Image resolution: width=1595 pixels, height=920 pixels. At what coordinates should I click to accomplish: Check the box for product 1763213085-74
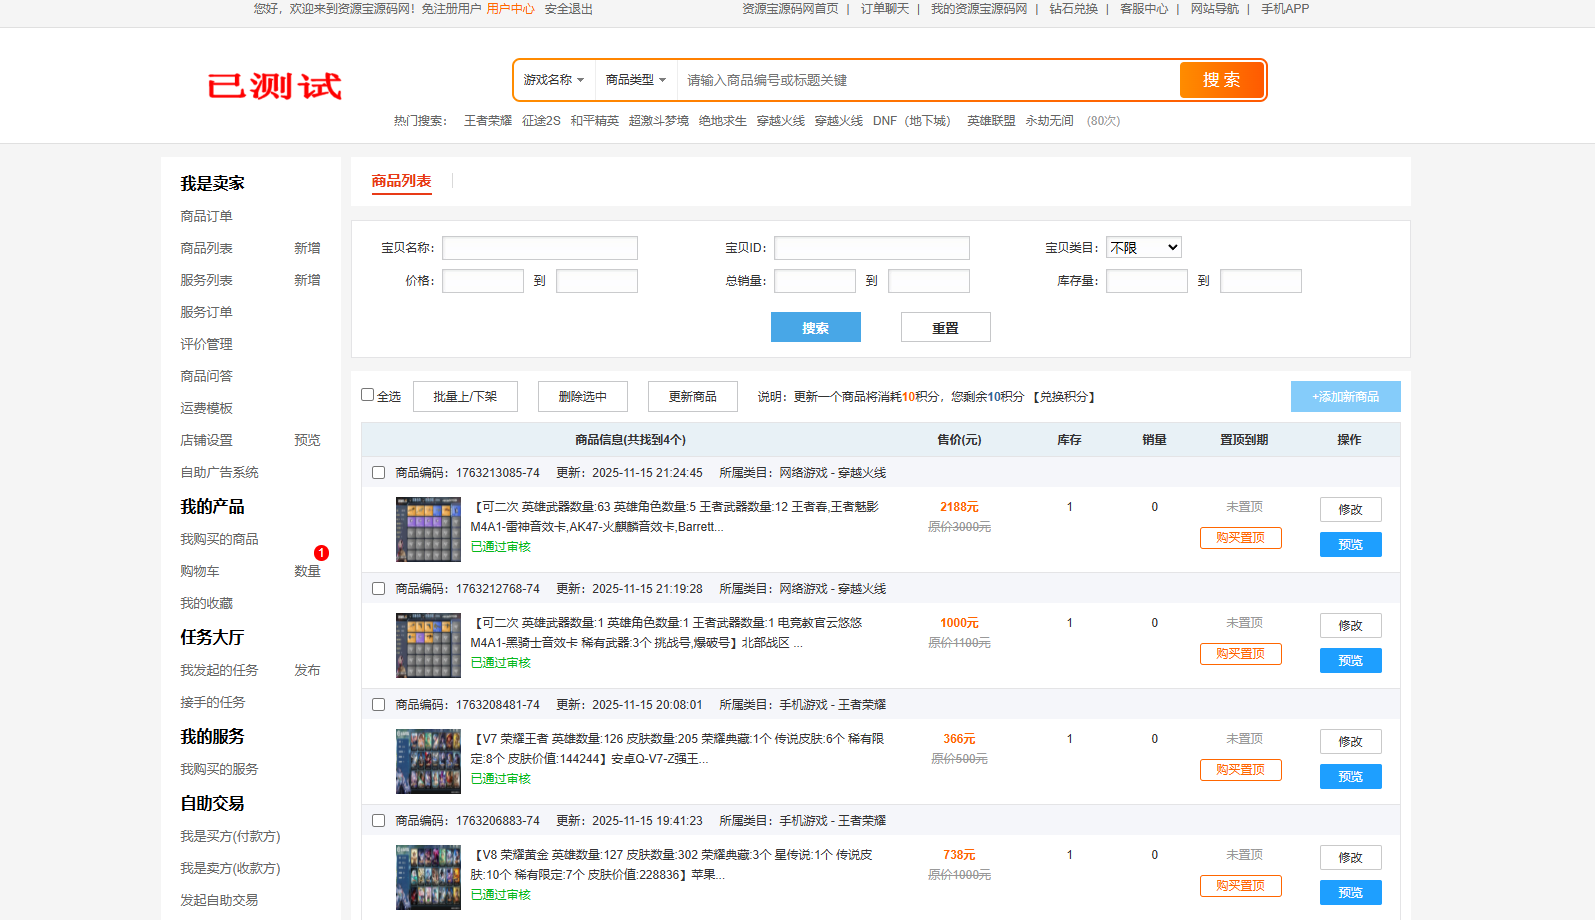coord(378,473)
